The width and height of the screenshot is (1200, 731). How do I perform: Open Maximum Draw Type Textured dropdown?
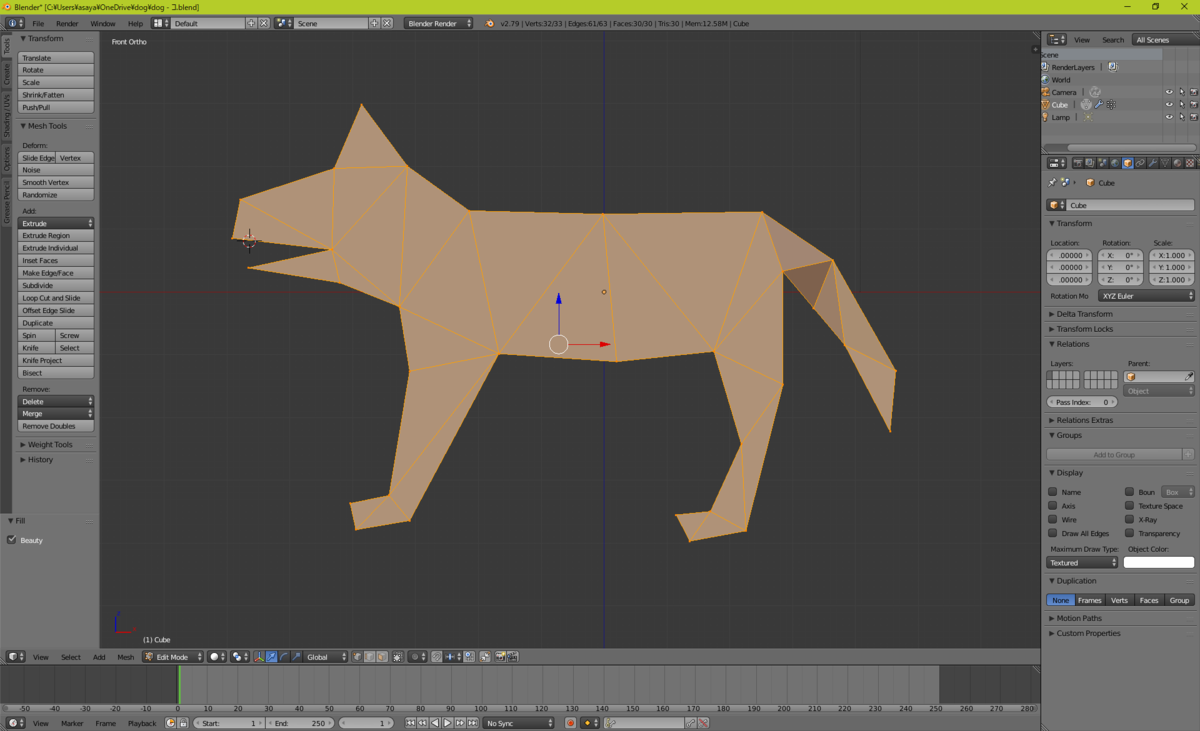[1082, 562]
